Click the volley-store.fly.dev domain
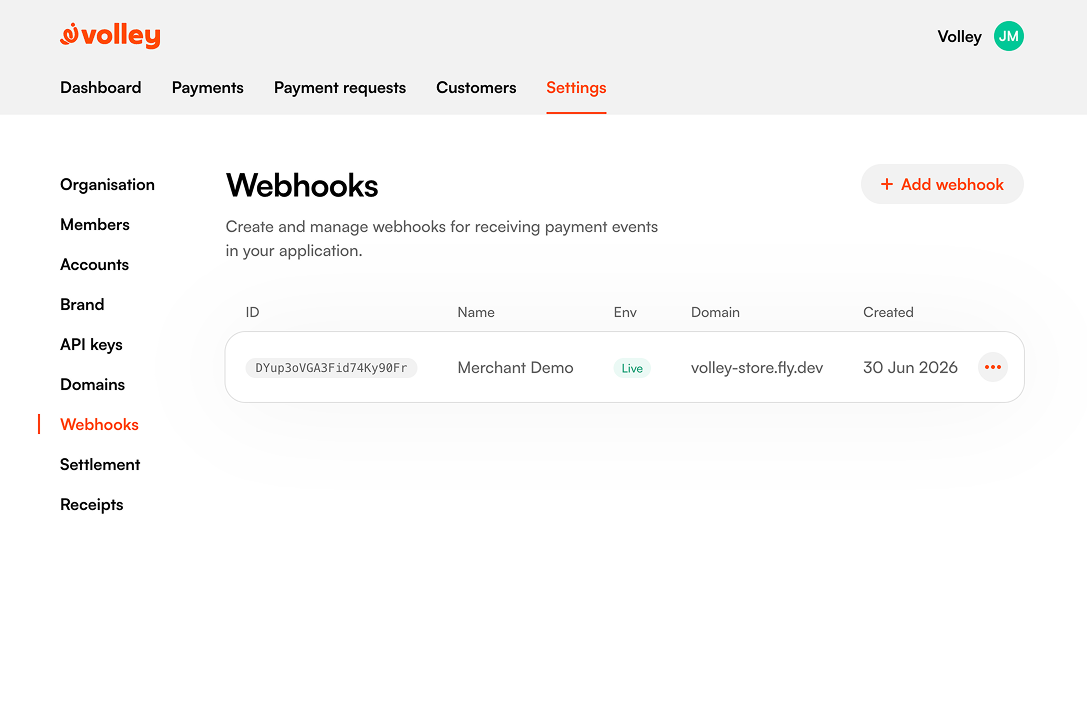This screenshot has width=1087, height=714. tap(757, 367)
